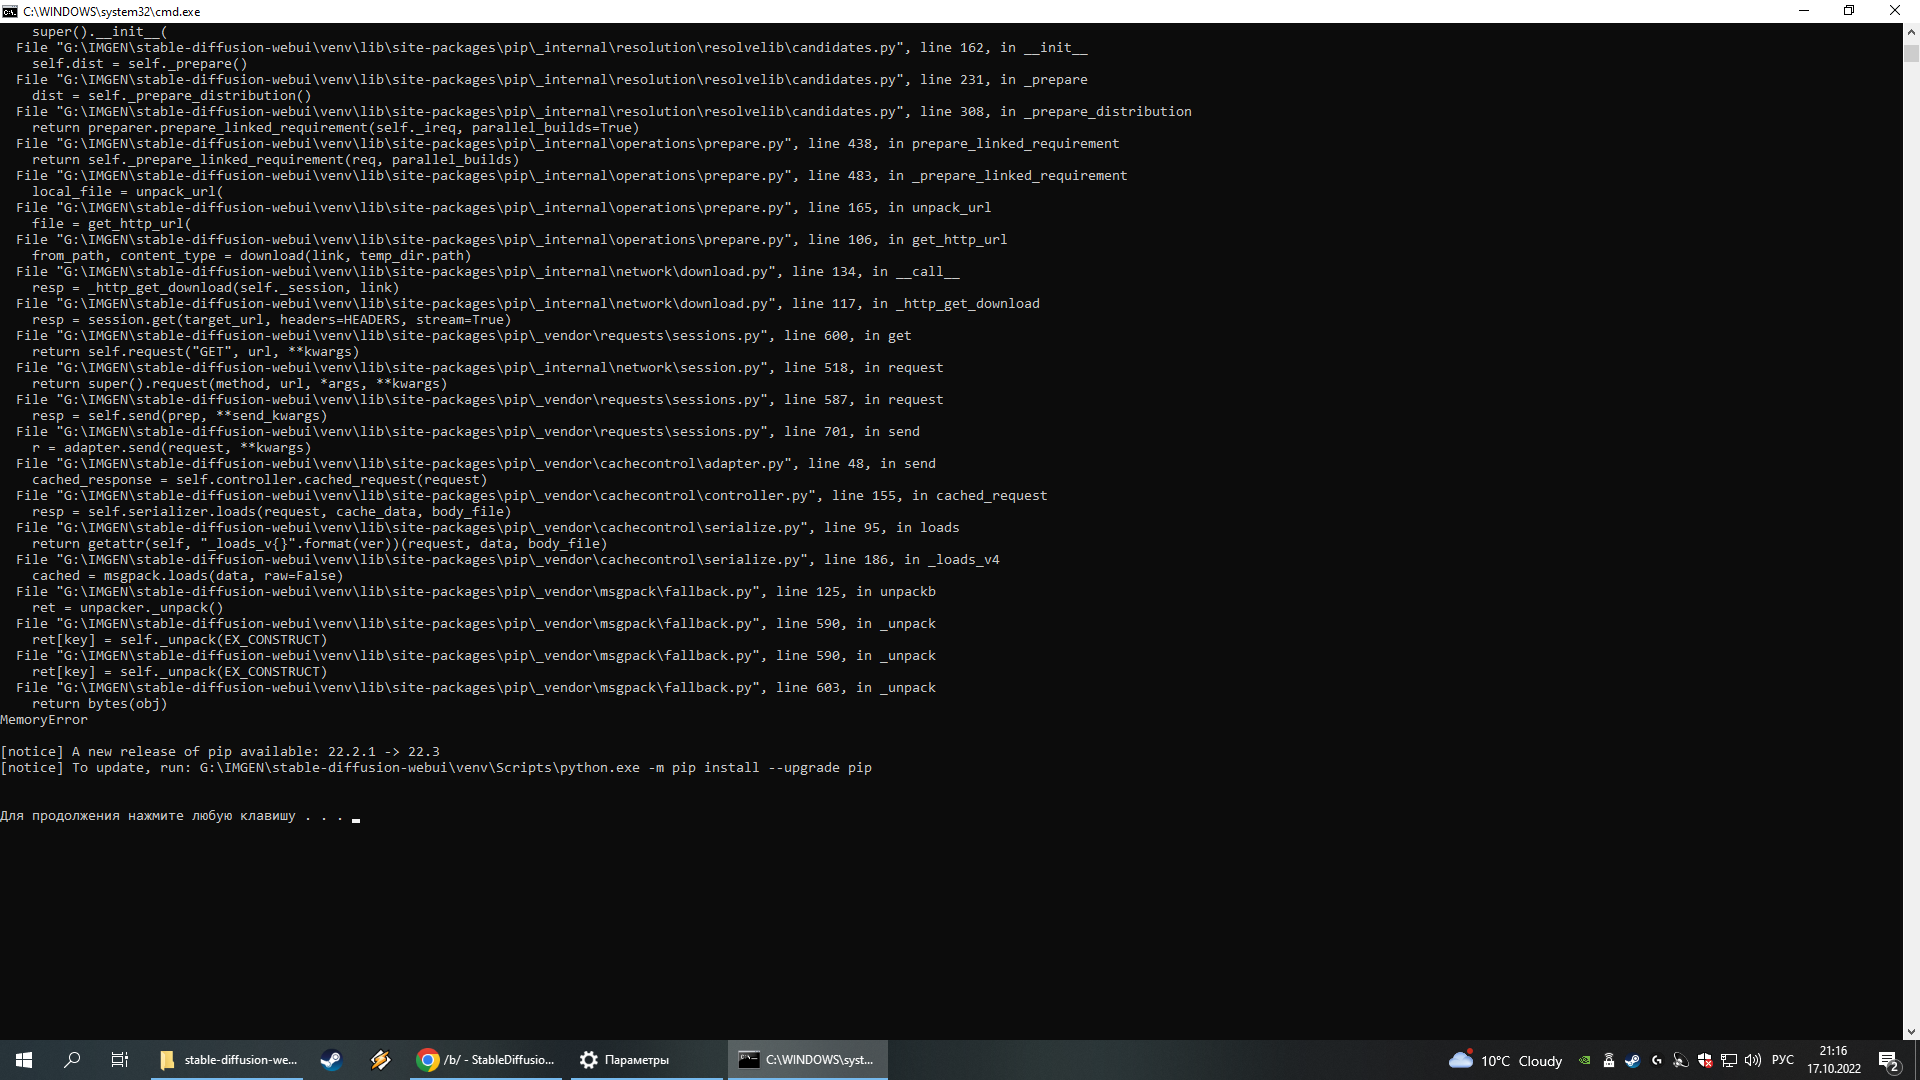Click the taskbar search magnifier icon
1920x1080 pixels.
click(72, 1060)
